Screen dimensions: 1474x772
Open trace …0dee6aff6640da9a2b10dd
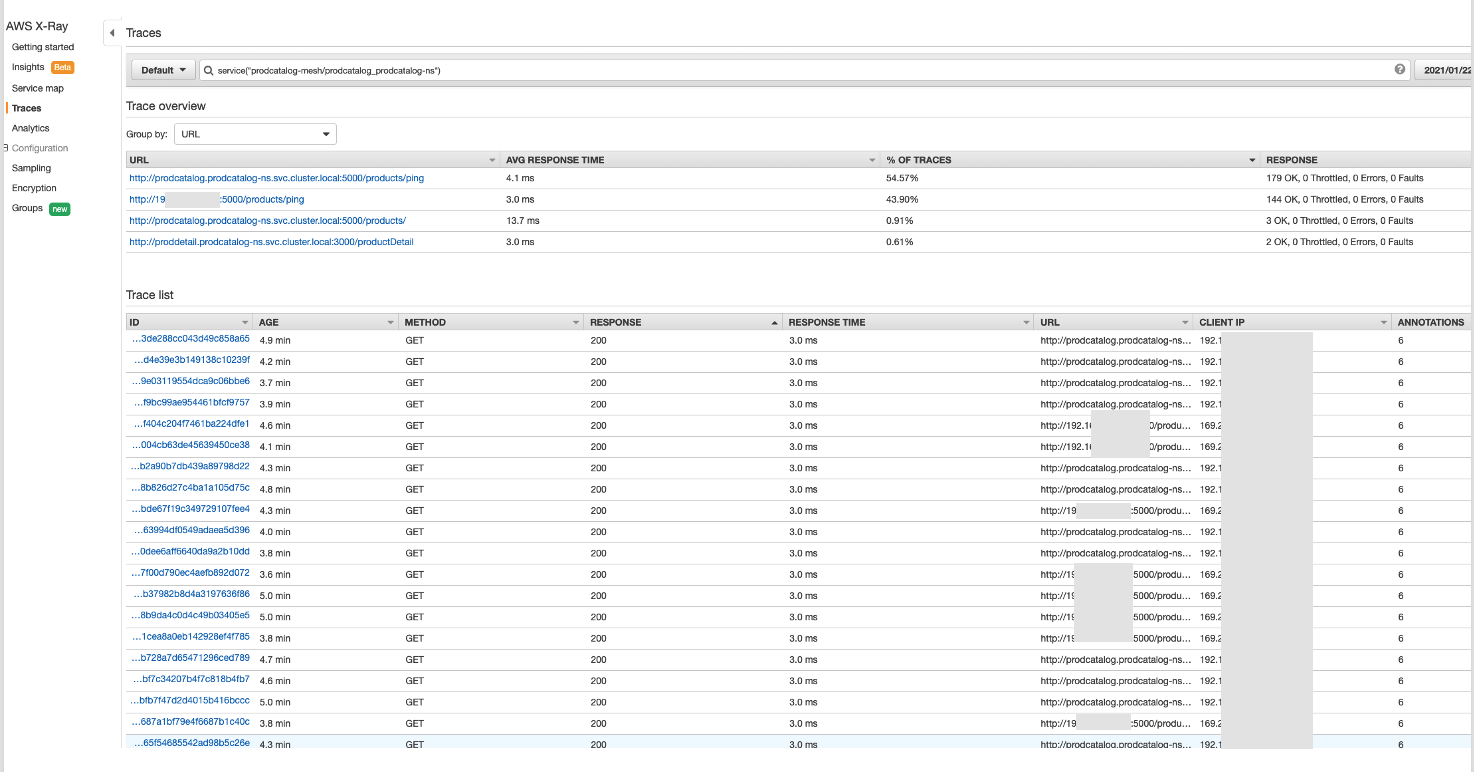pos(191,551)
